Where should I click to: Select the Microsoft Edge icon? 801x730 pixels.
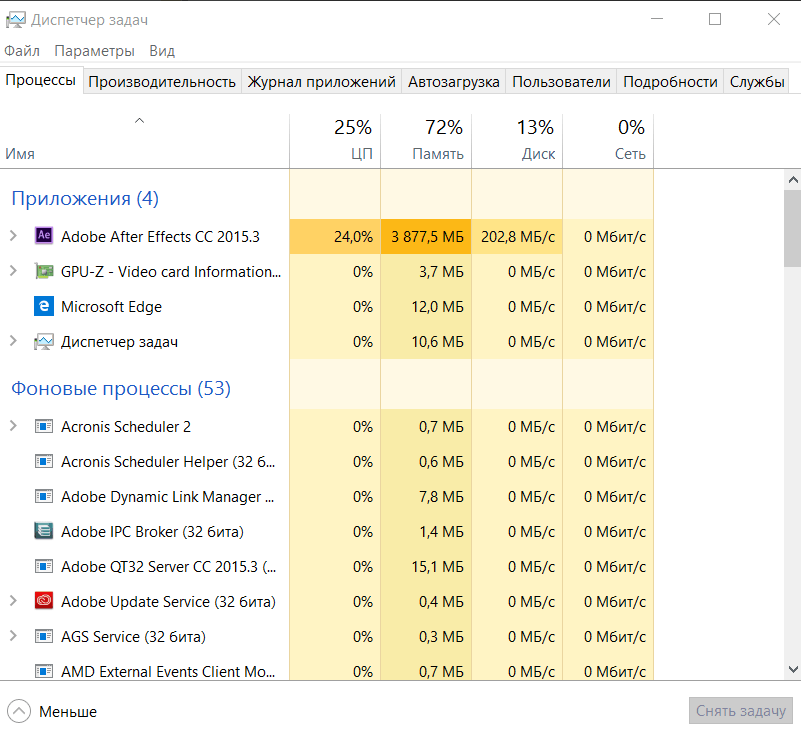coord(43,307)
